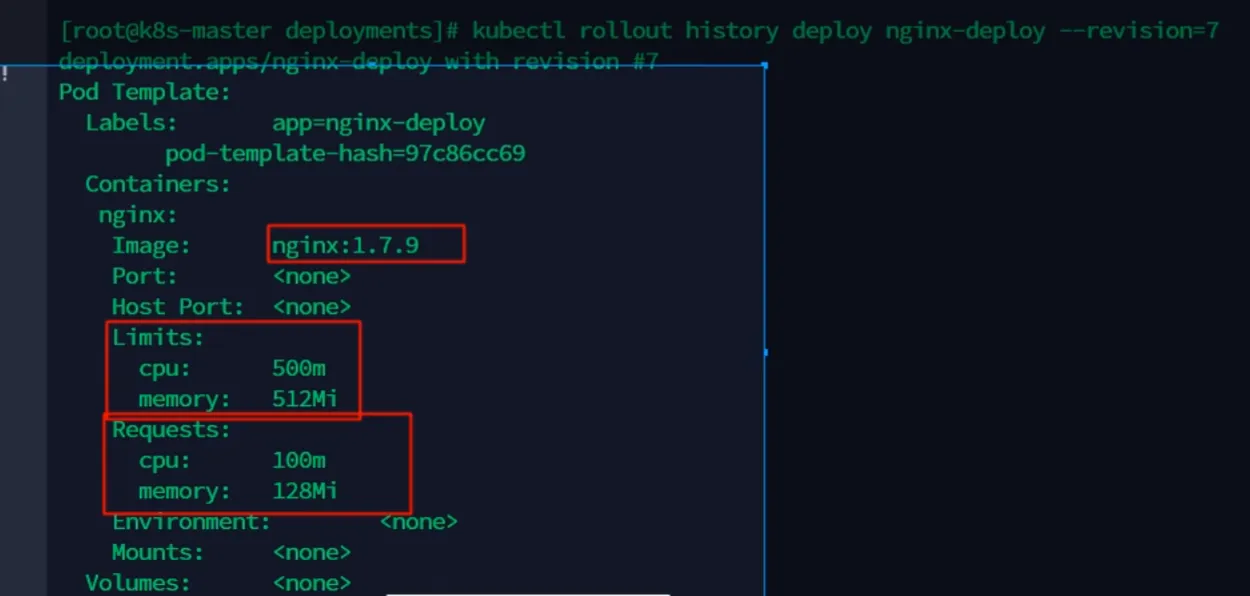Click the Requests heading in red box

171,430
